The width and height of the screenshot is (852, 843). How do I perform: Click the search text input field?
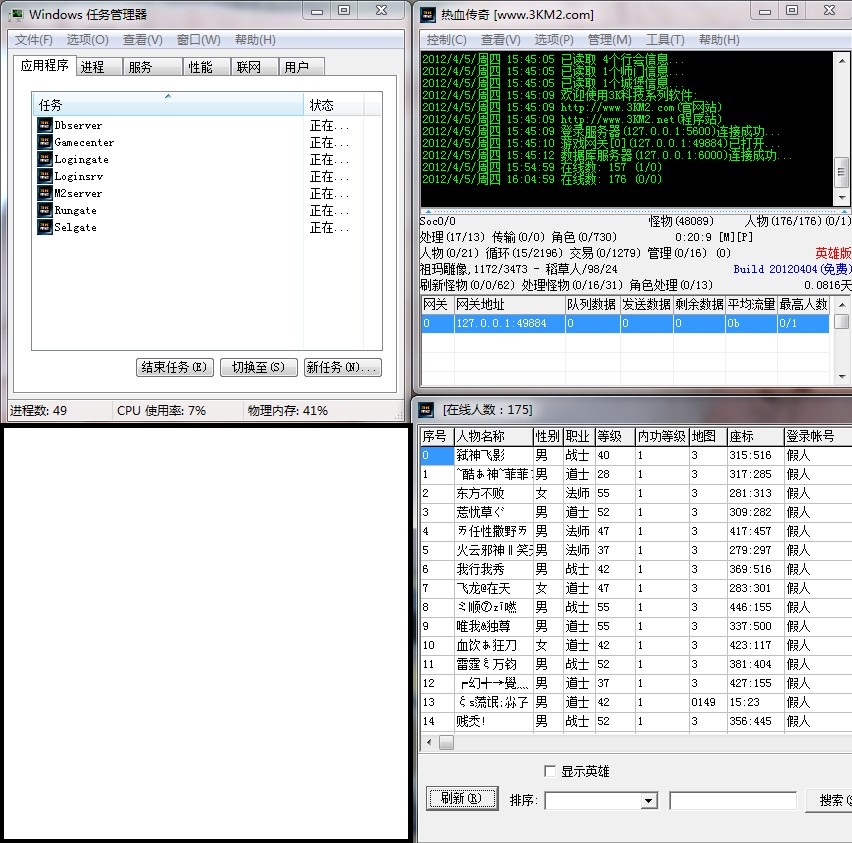(x=732, y=801)
